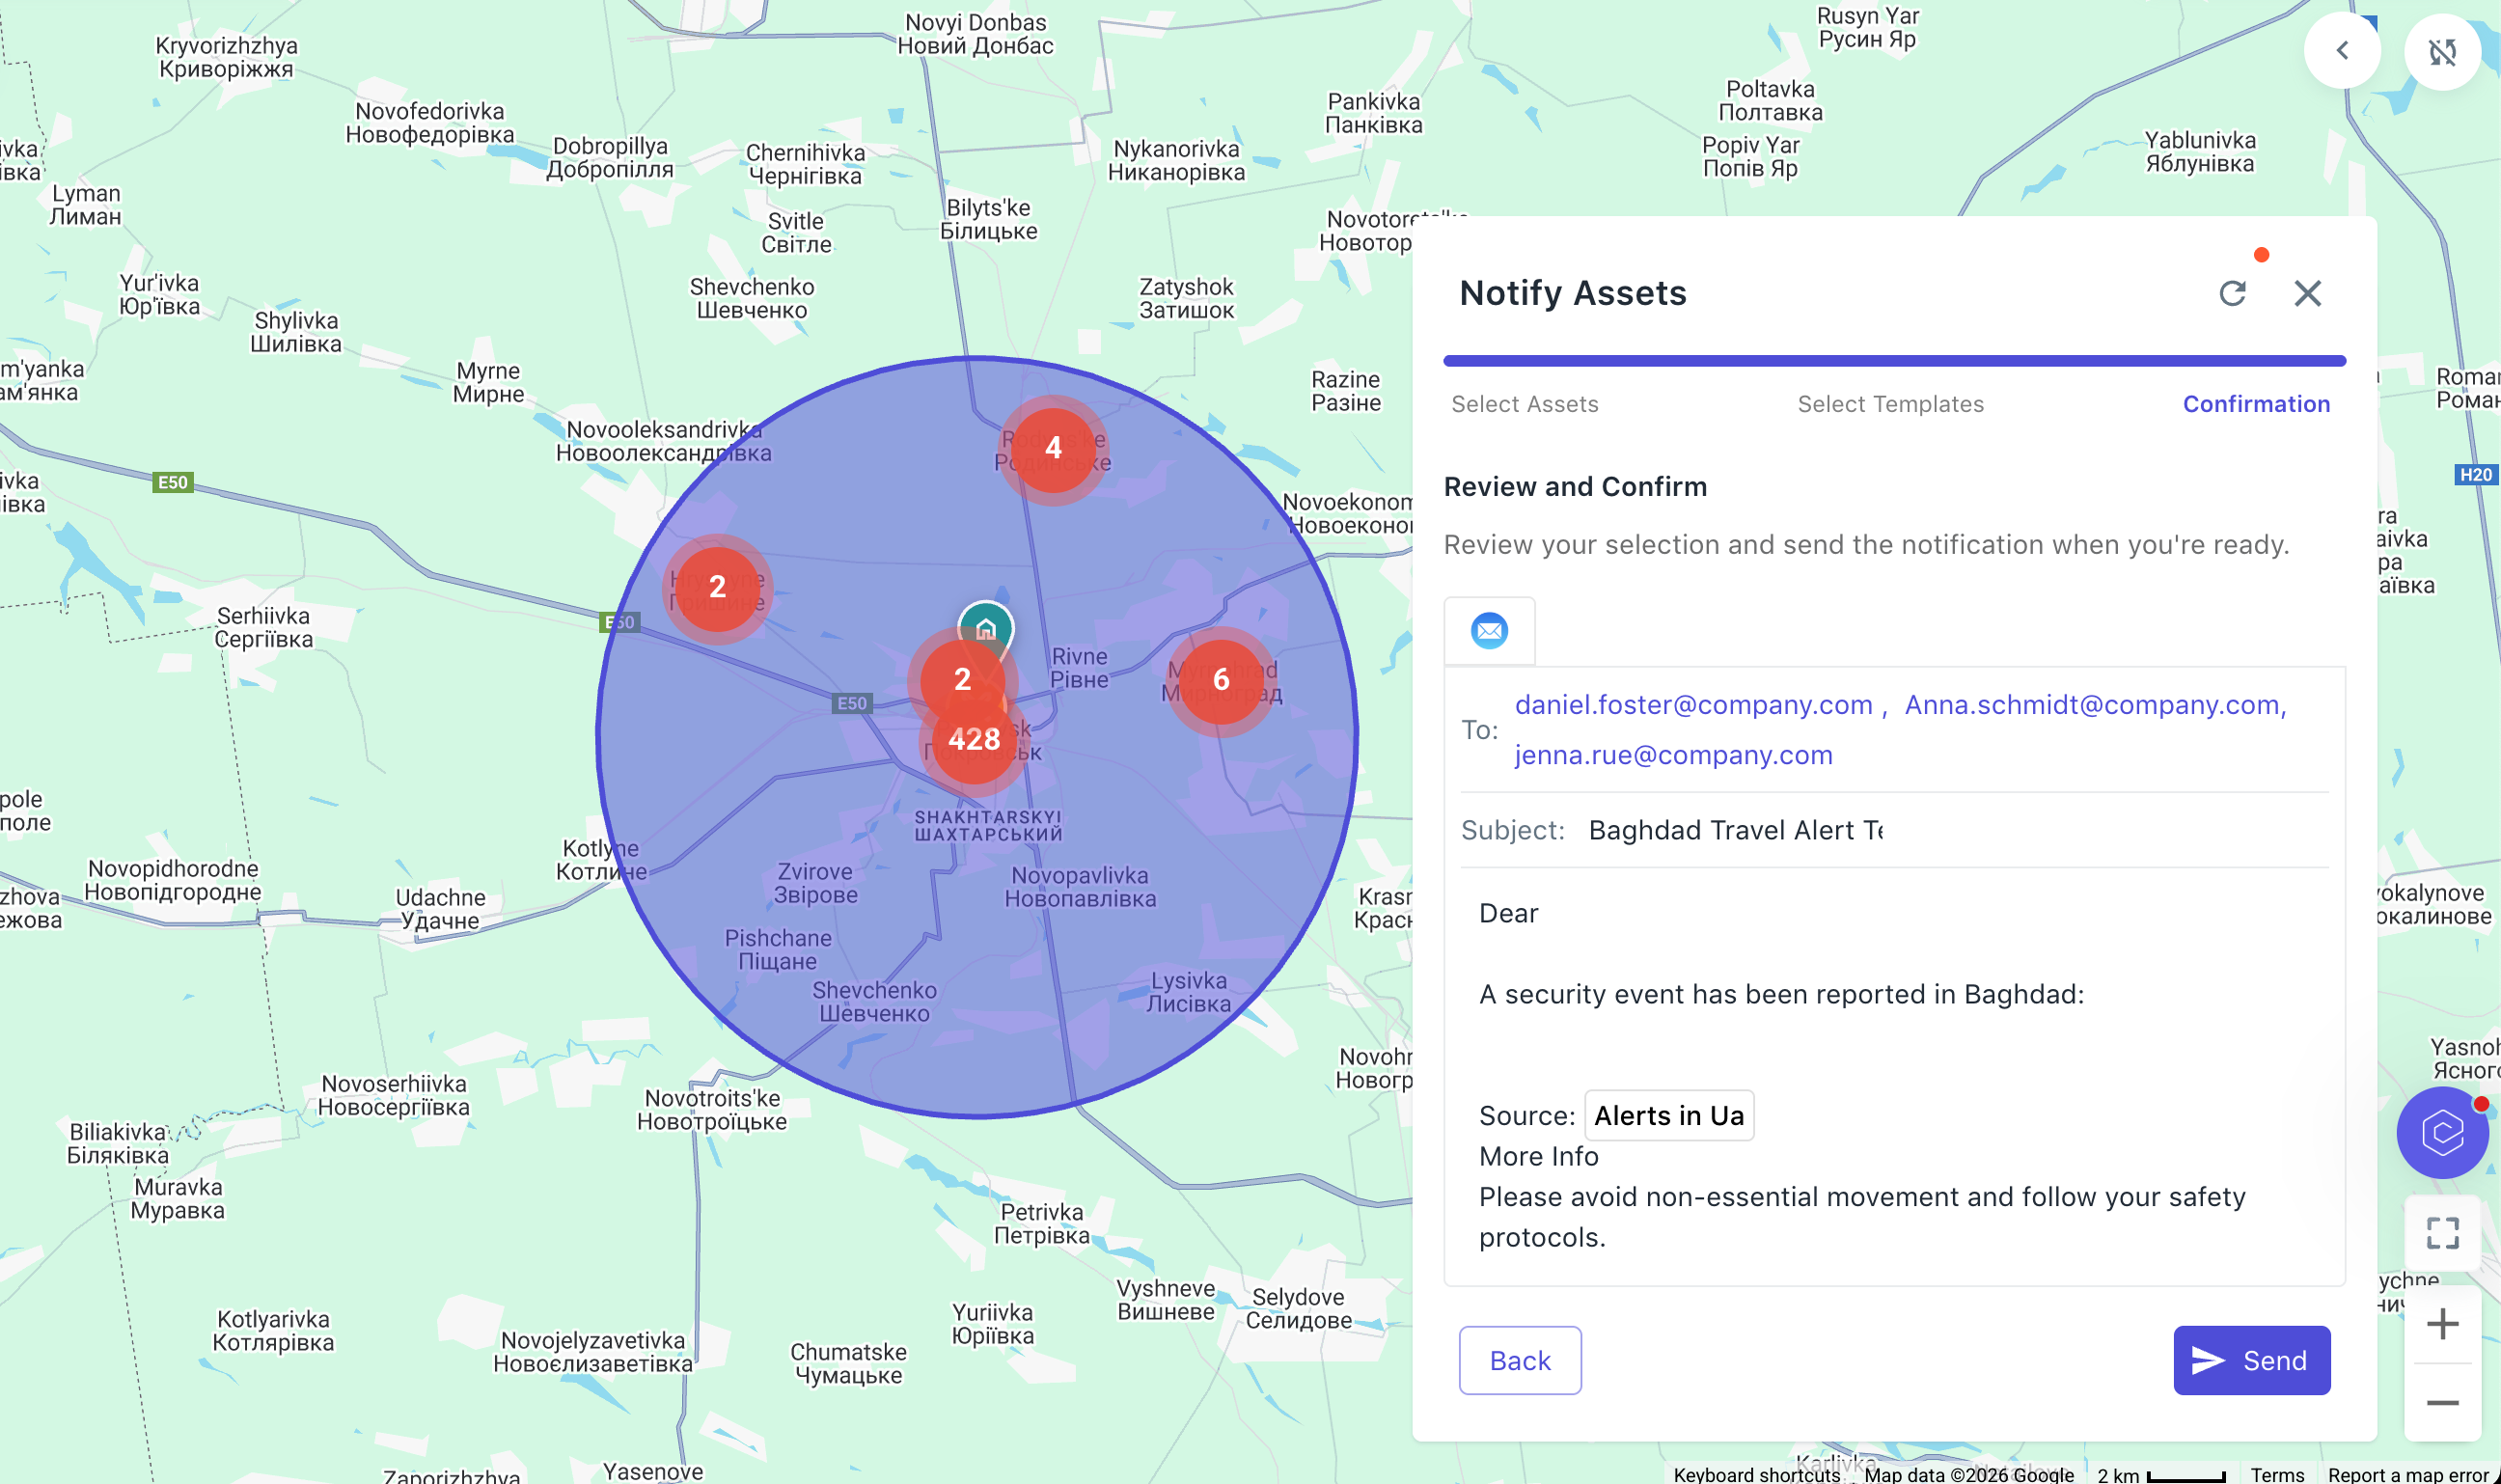This screenshot has width=2501, height=1484.
Task: Open the Confirmation step
Action: point(2256,404)
